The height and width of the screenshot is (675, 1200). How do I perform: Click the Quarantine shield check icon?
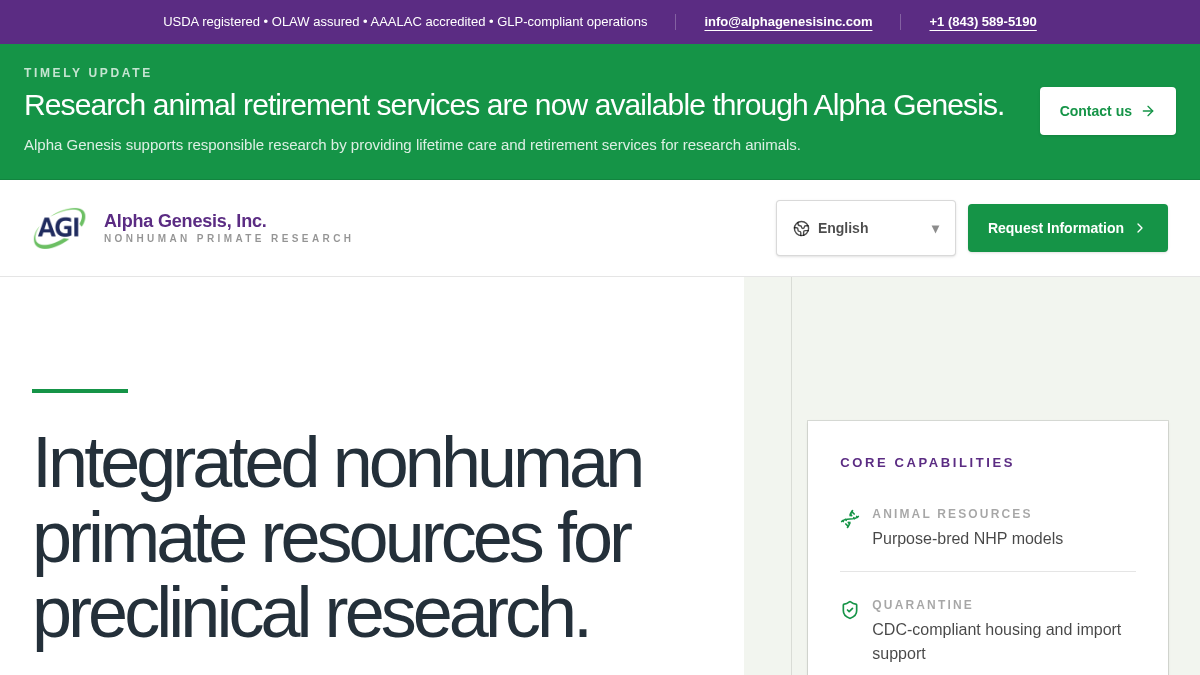850,610
